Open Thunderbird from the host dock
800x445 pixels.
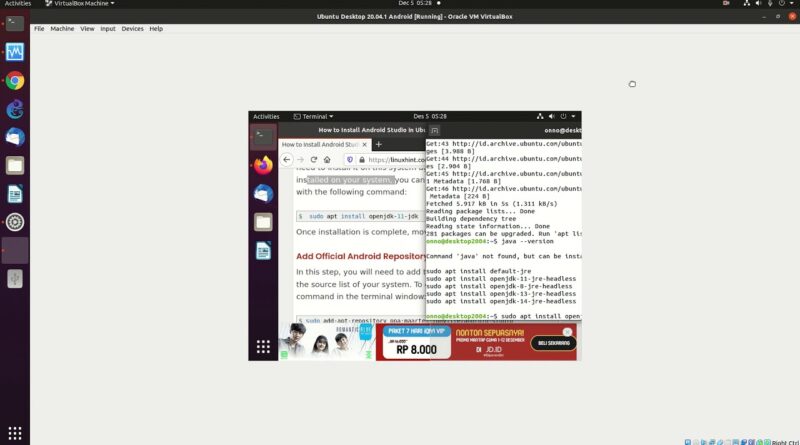click(x=15, y=137)
